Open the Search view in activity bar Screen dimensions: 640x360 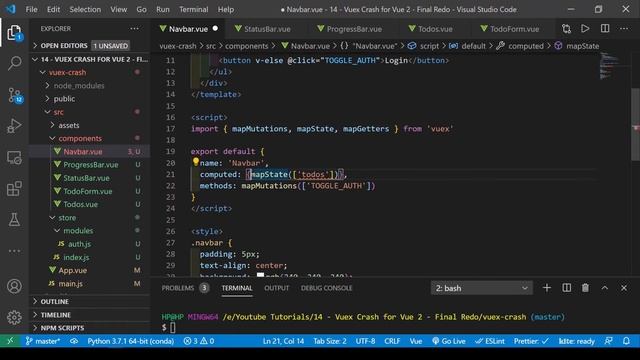pos(14,63)
